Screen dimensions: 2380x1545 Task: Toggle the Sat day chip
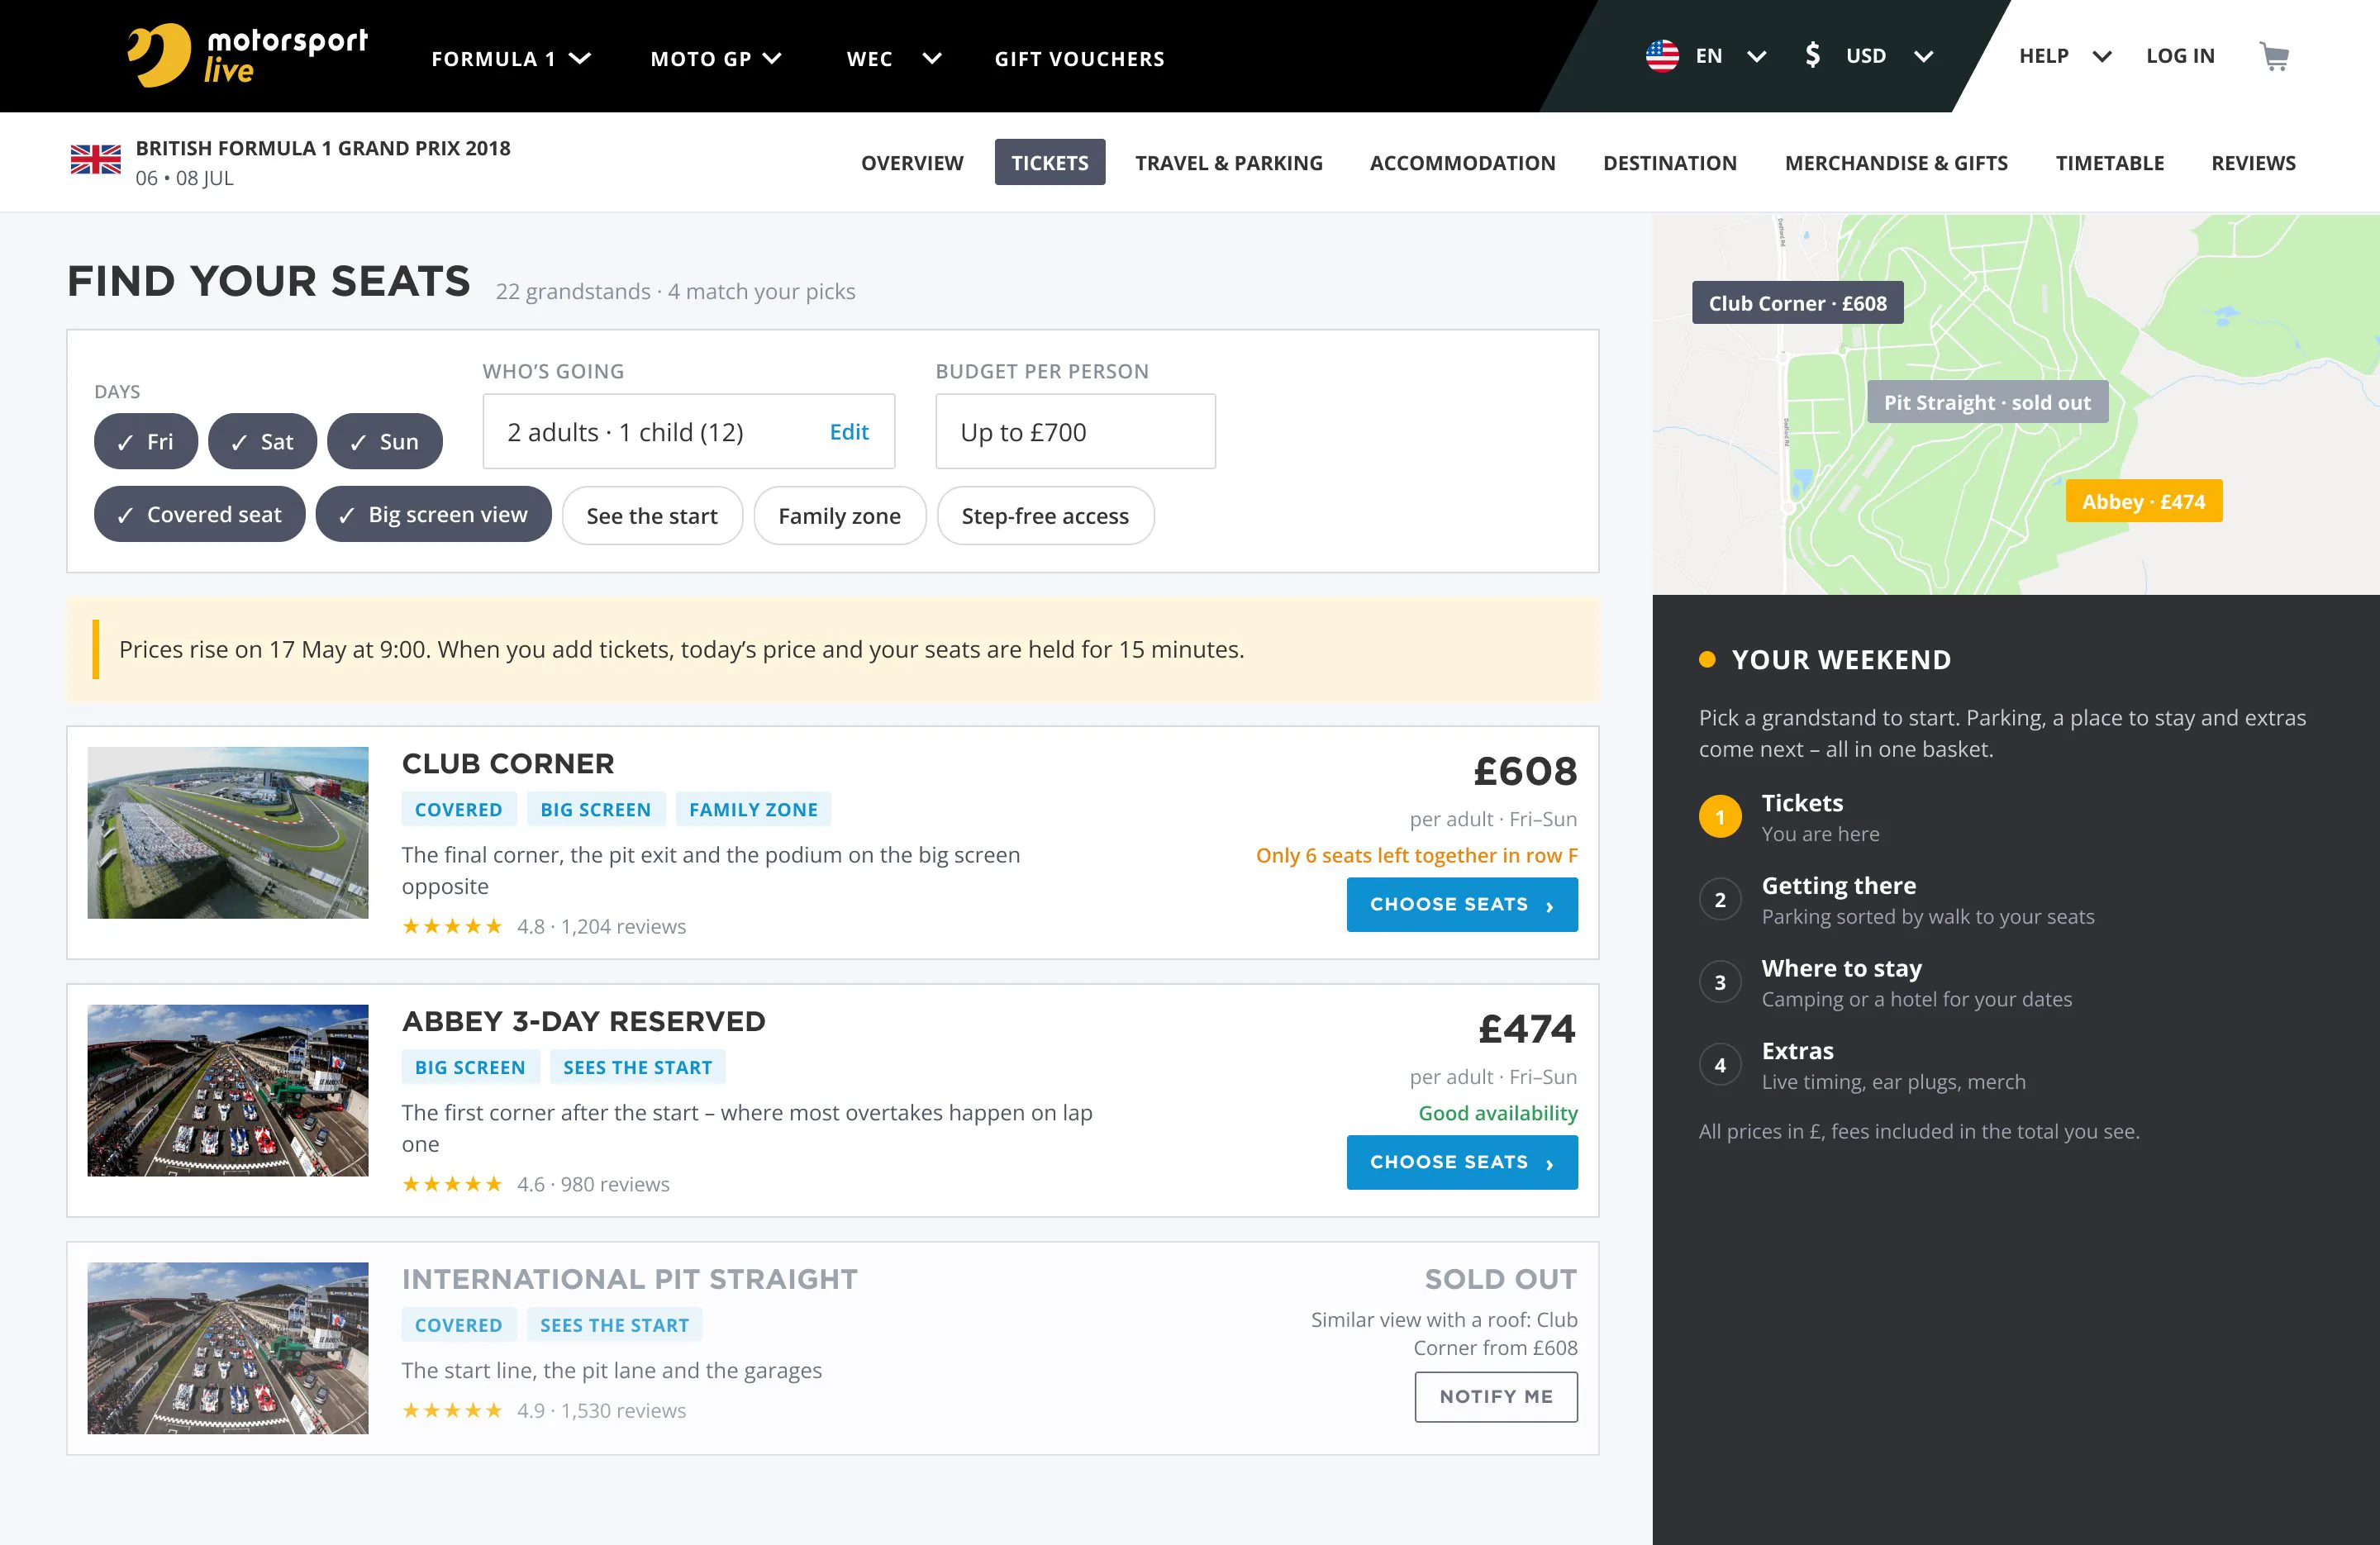pyautogui.click(x=262, y=441)
